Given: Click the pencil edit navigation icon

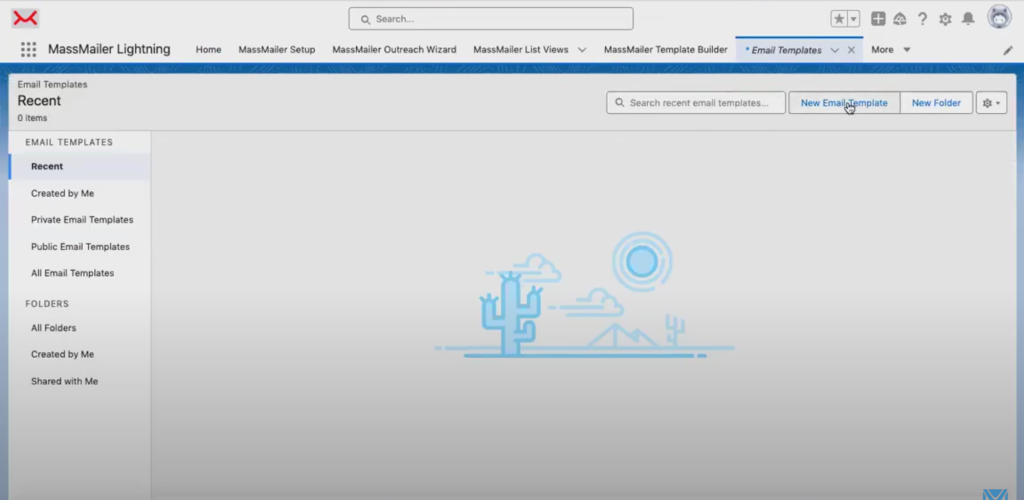Looking at the screenshot, I should (1008, 50).
